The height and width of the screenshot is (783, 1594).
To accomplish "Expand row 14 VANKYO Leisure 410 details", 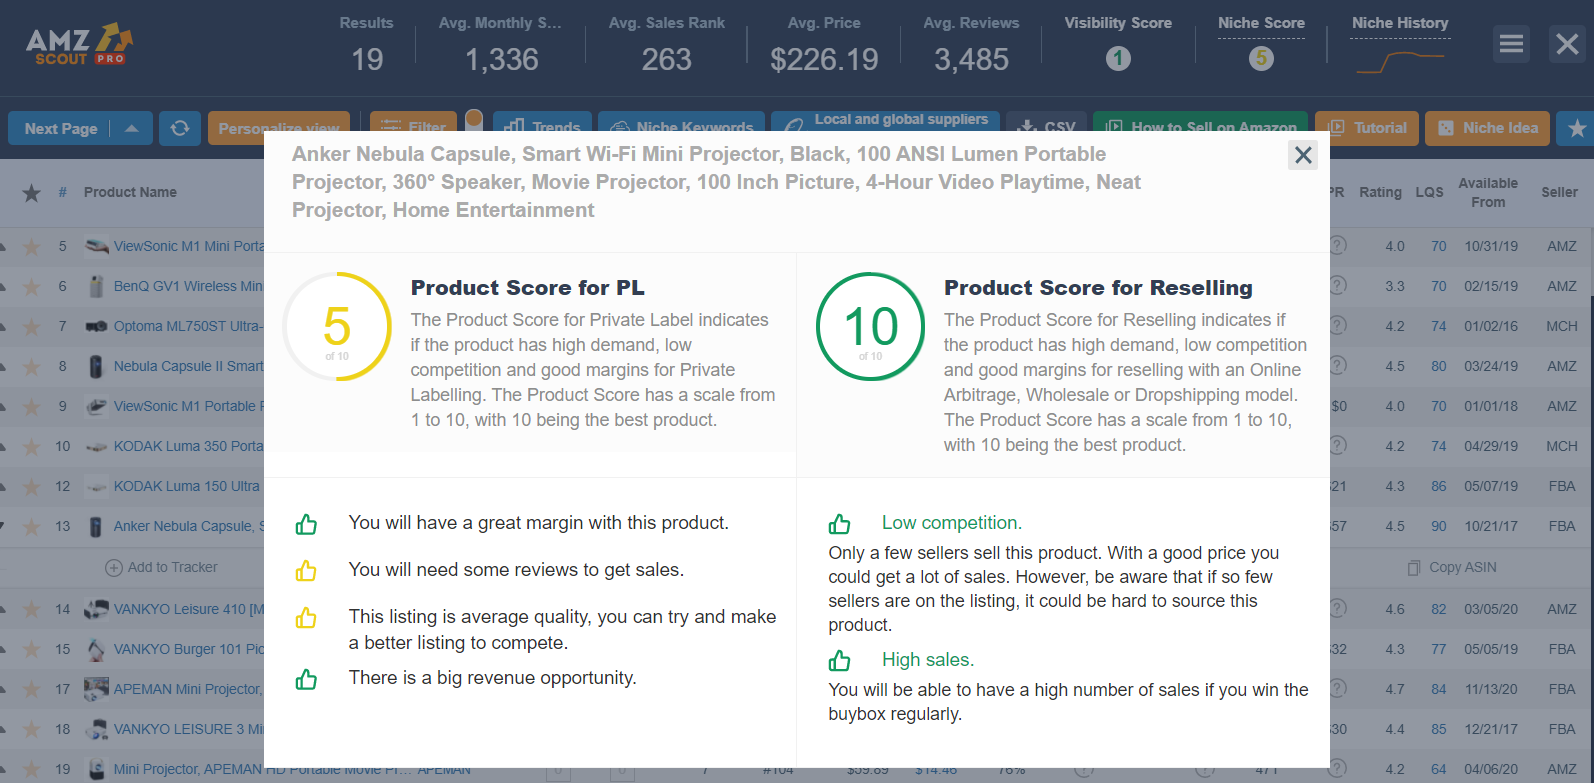I will pyautogui.click(x=3, y=609).
